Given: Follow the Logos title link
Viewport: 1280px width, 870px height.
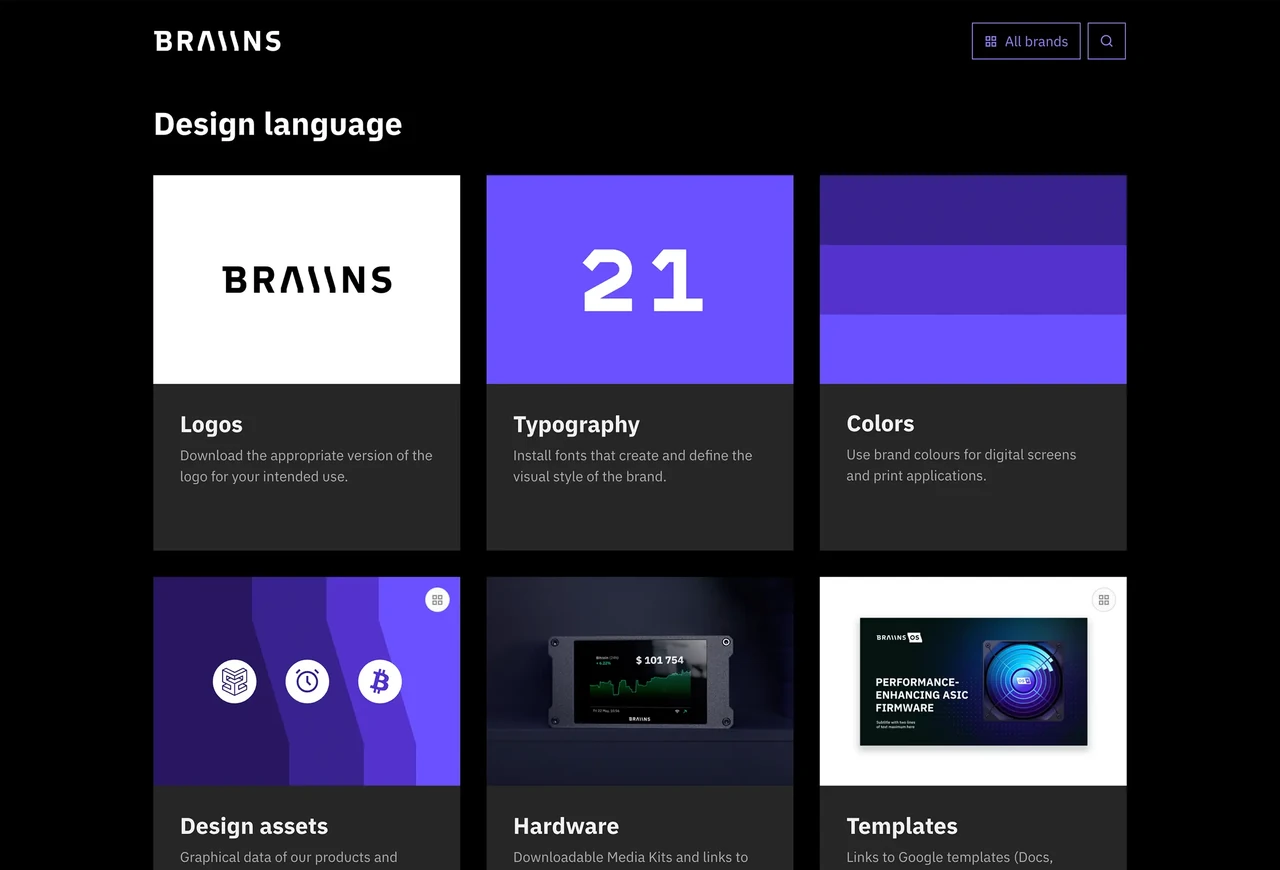Looking at the screenshot, I should point(211,424).
